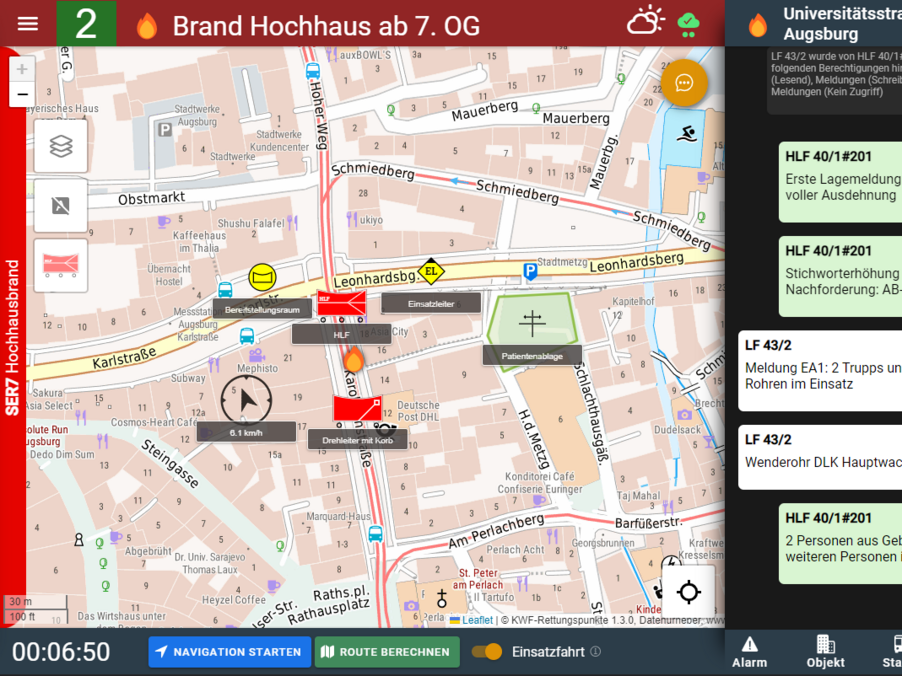Zoom out on the map
Screen dimensions: 902x676
point(22,96)
